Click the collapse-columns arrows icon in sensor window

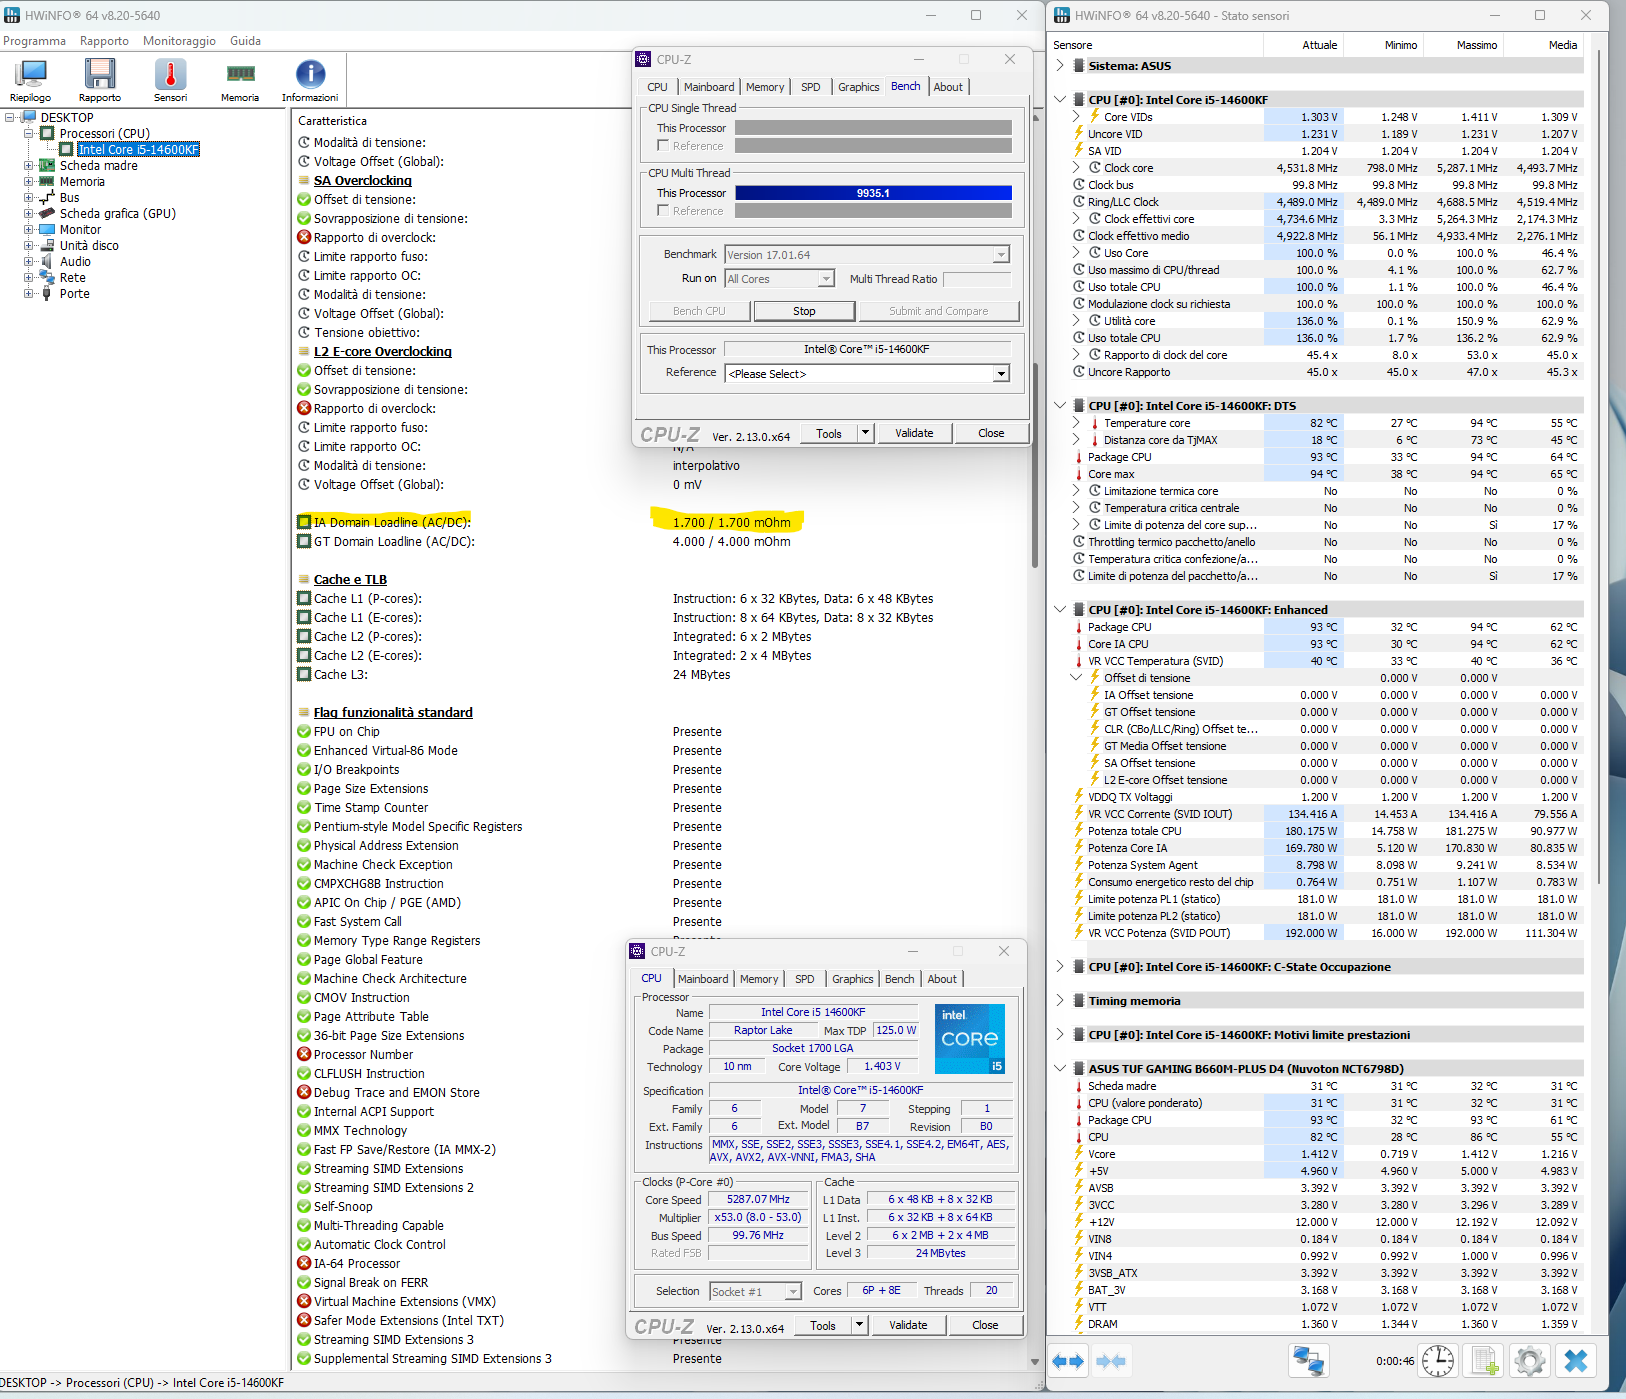[x=1111, y=1361]
